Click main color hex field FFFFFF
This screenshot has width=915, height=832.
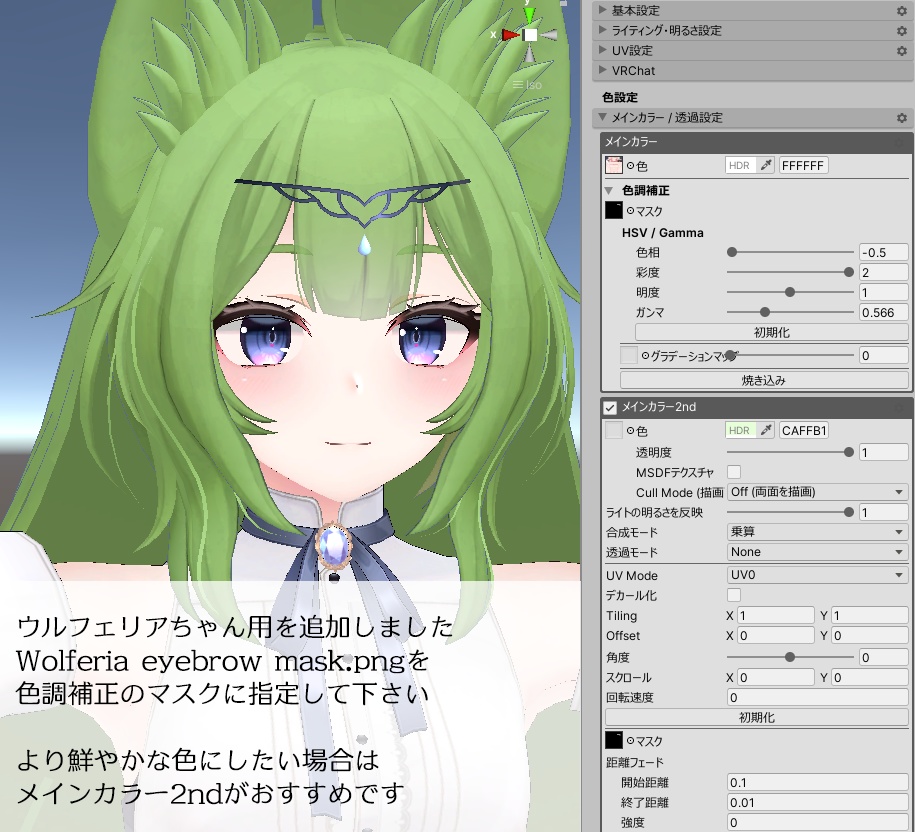tap(804, 166)
